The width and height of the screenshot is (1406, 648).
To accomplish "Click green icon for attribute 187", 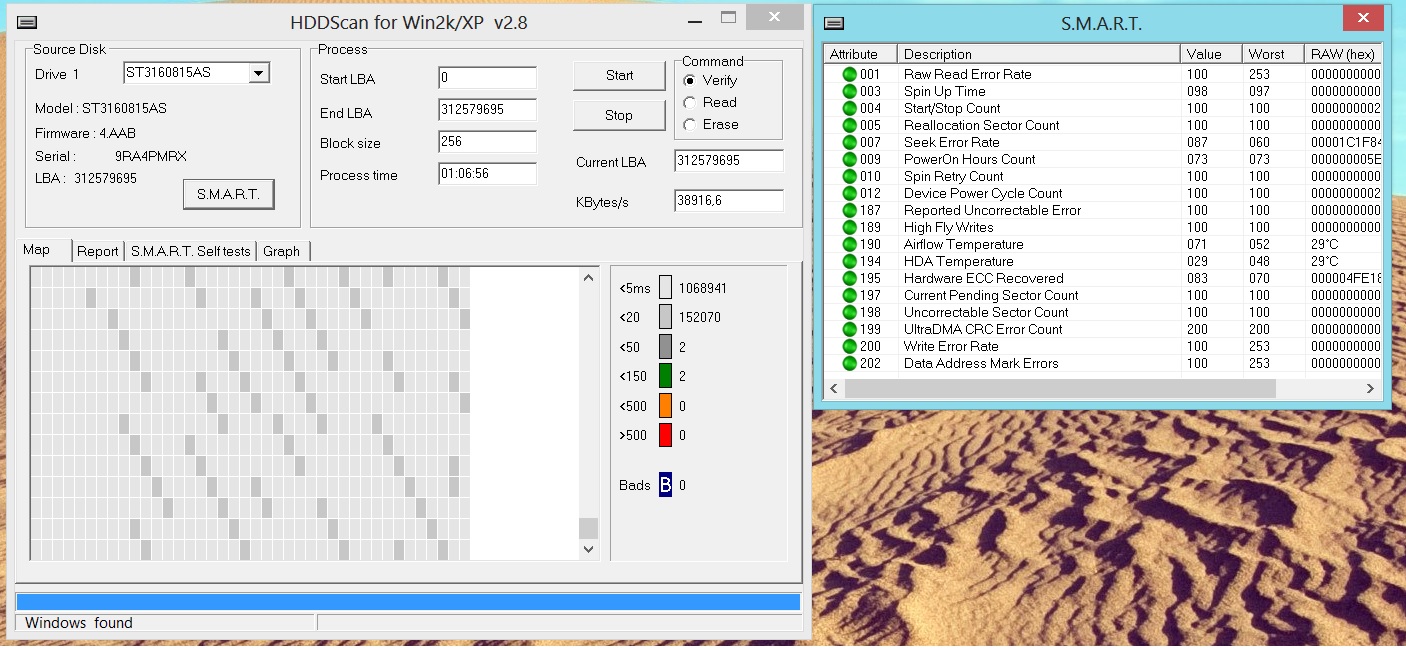I will point(849,210).
